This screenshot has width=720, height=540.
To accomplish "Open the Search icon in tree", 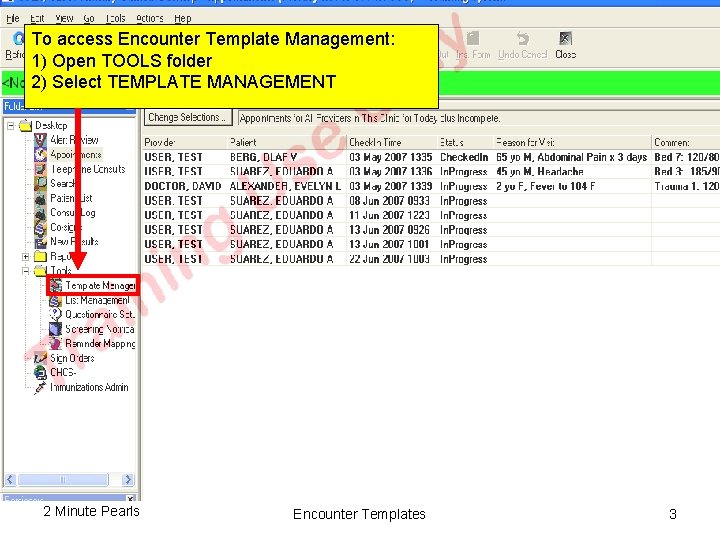I will (41, 184).
